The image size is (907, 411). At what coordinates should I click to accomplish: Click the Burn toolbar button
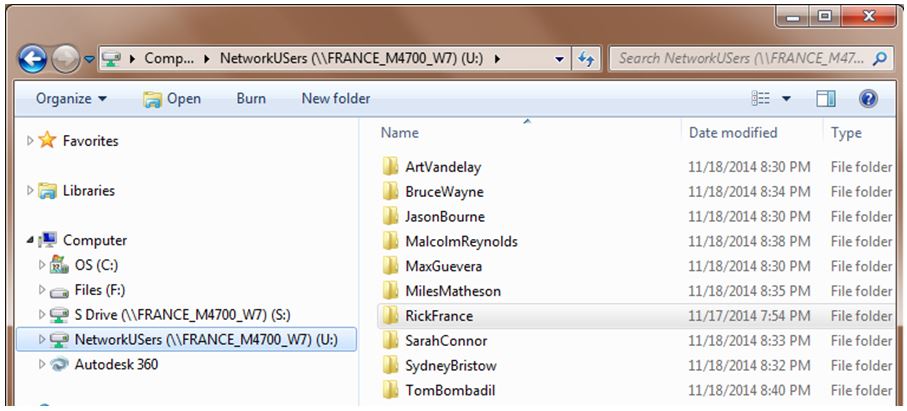coord(251,98)
